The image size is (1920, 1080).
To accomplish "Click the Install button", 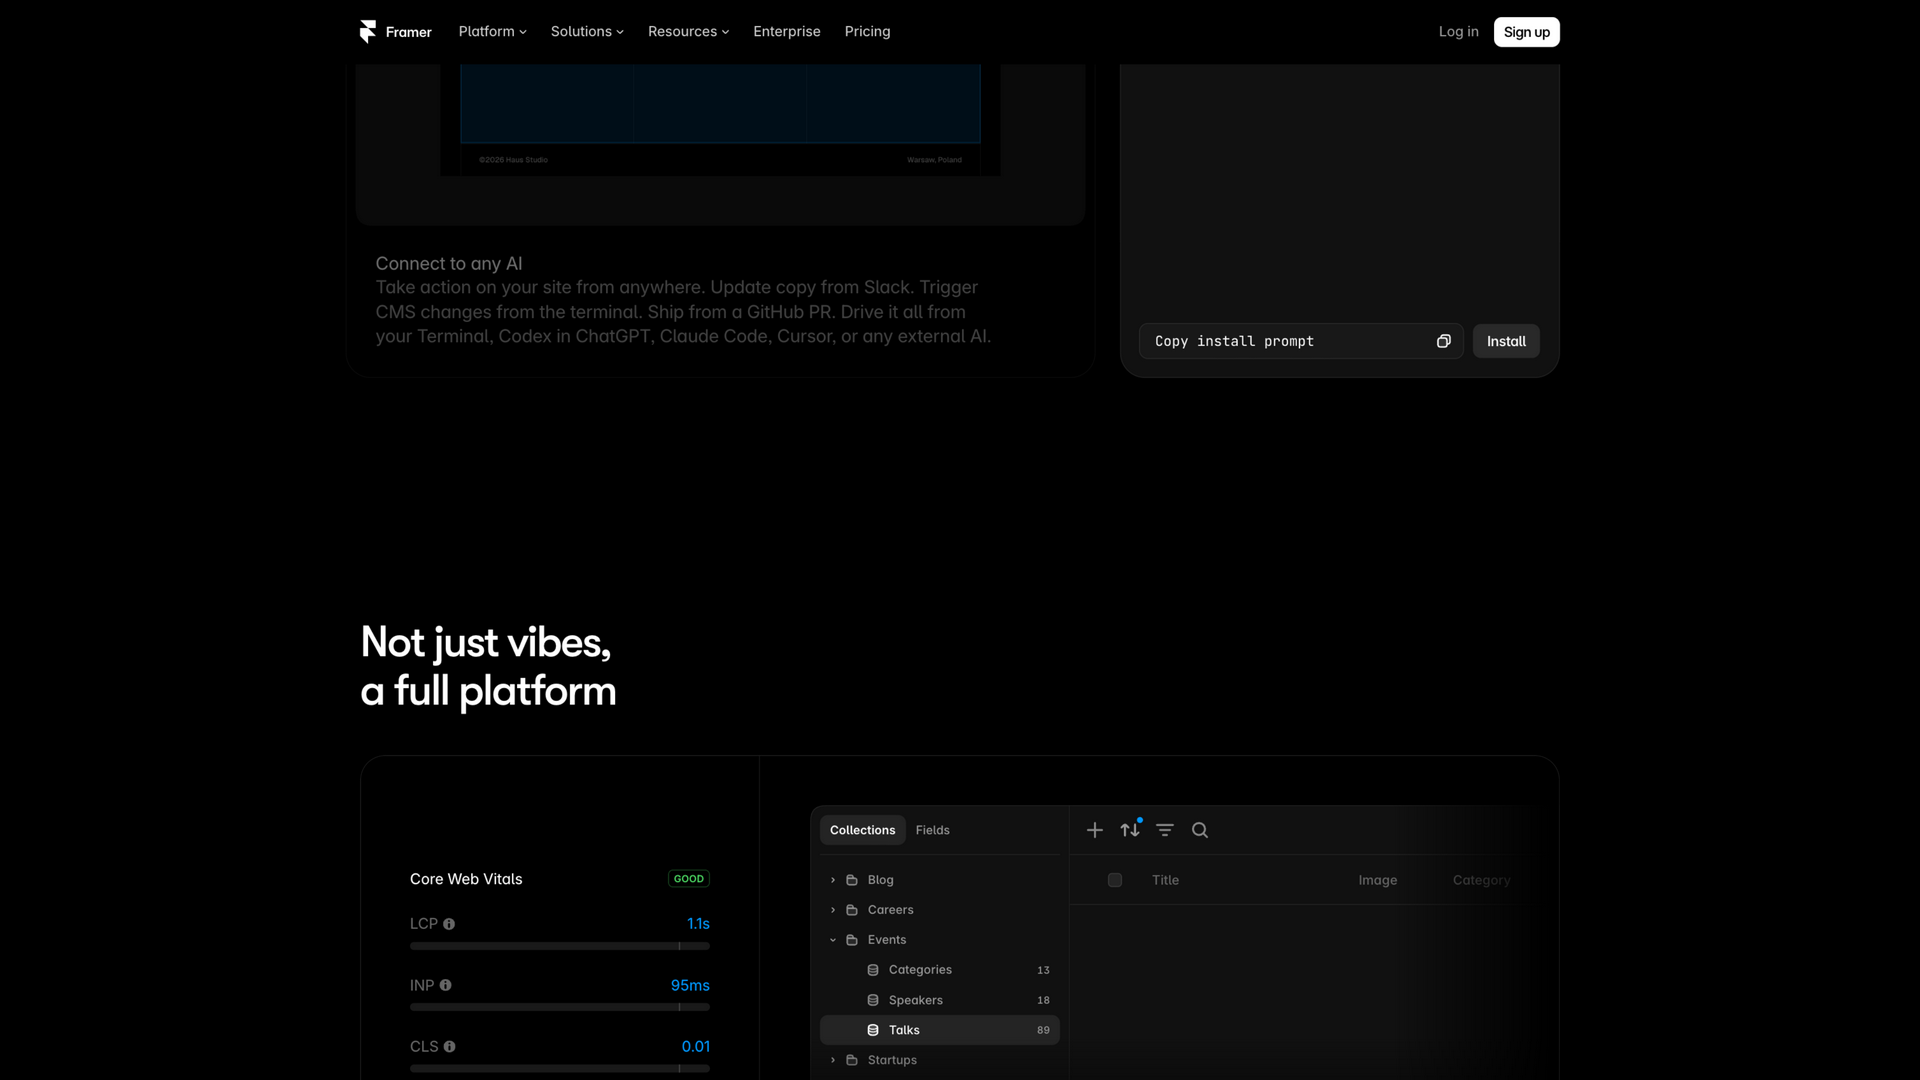I will (1506, 341).
